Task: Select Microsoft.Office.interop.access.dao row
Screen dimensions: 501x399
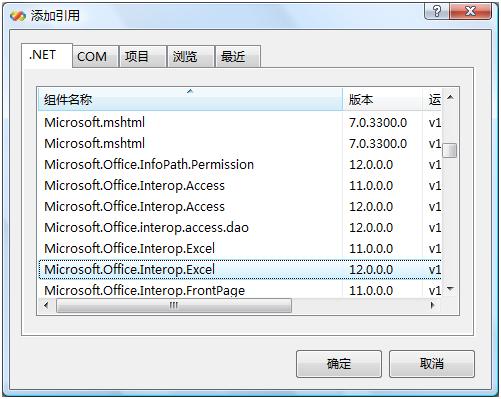Action: [240, 228]
